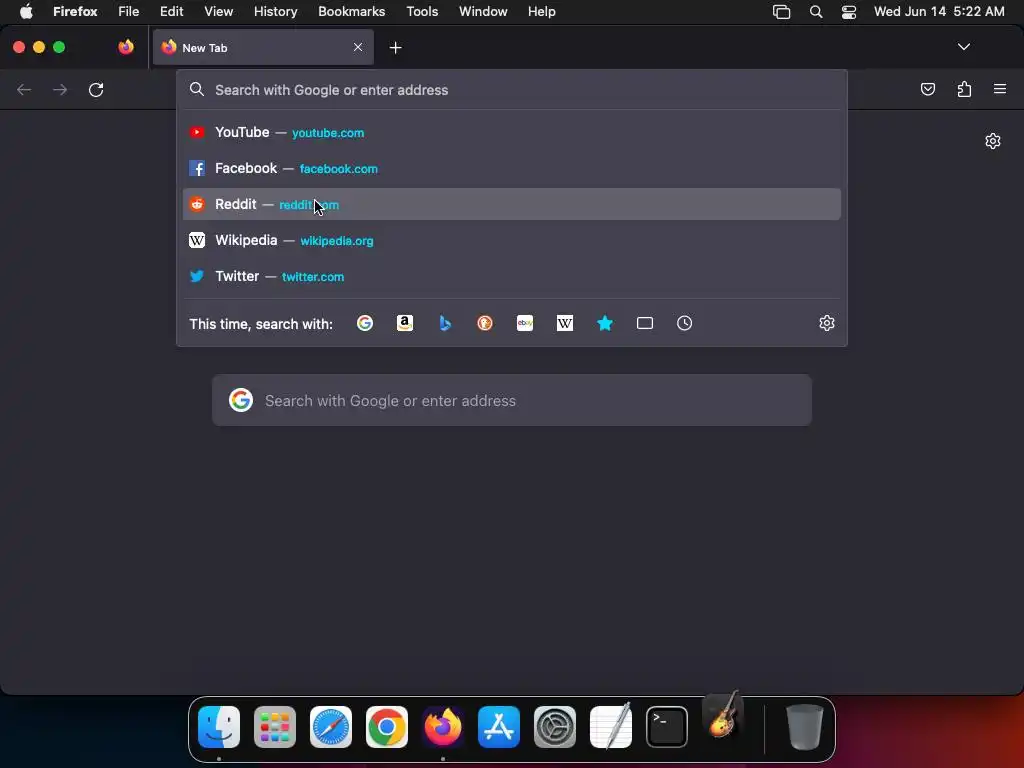Screen dimensions: 1024x768
Task: Open Firefox View pinned icon
Action: 126,47
